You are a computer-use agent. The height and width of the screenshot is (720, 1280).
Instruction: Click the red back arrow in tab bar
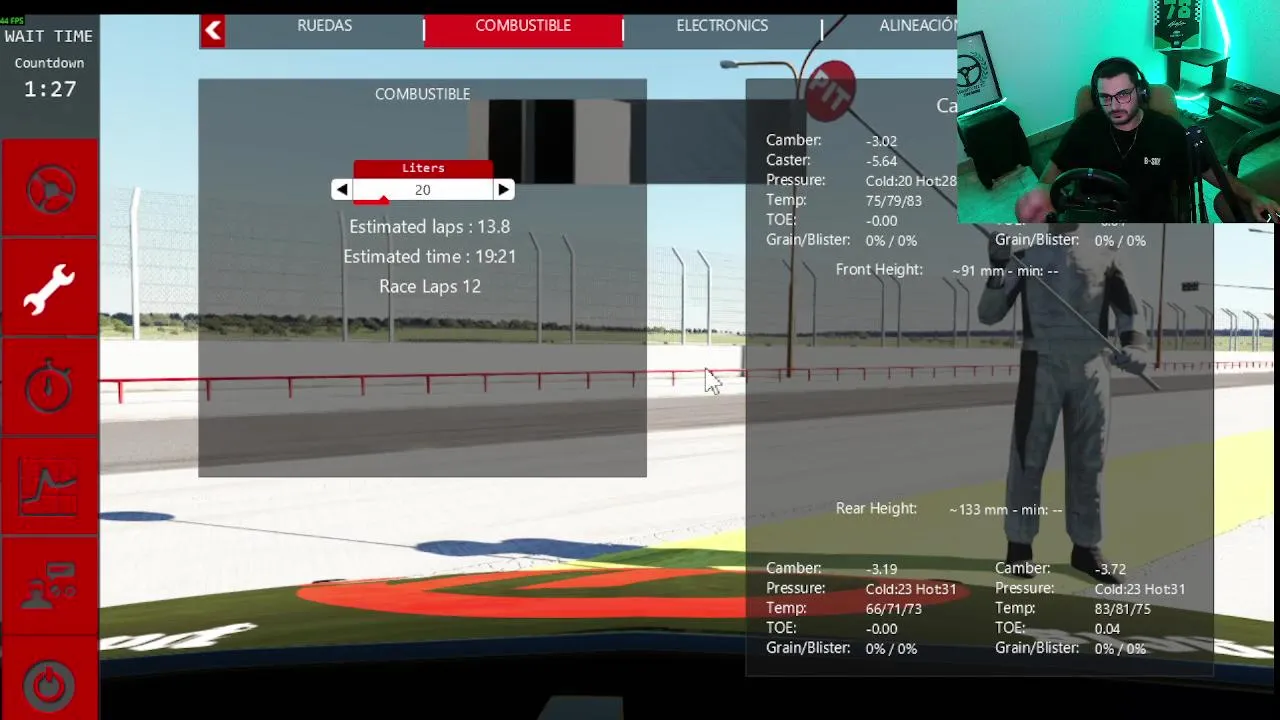pos(213,30)
